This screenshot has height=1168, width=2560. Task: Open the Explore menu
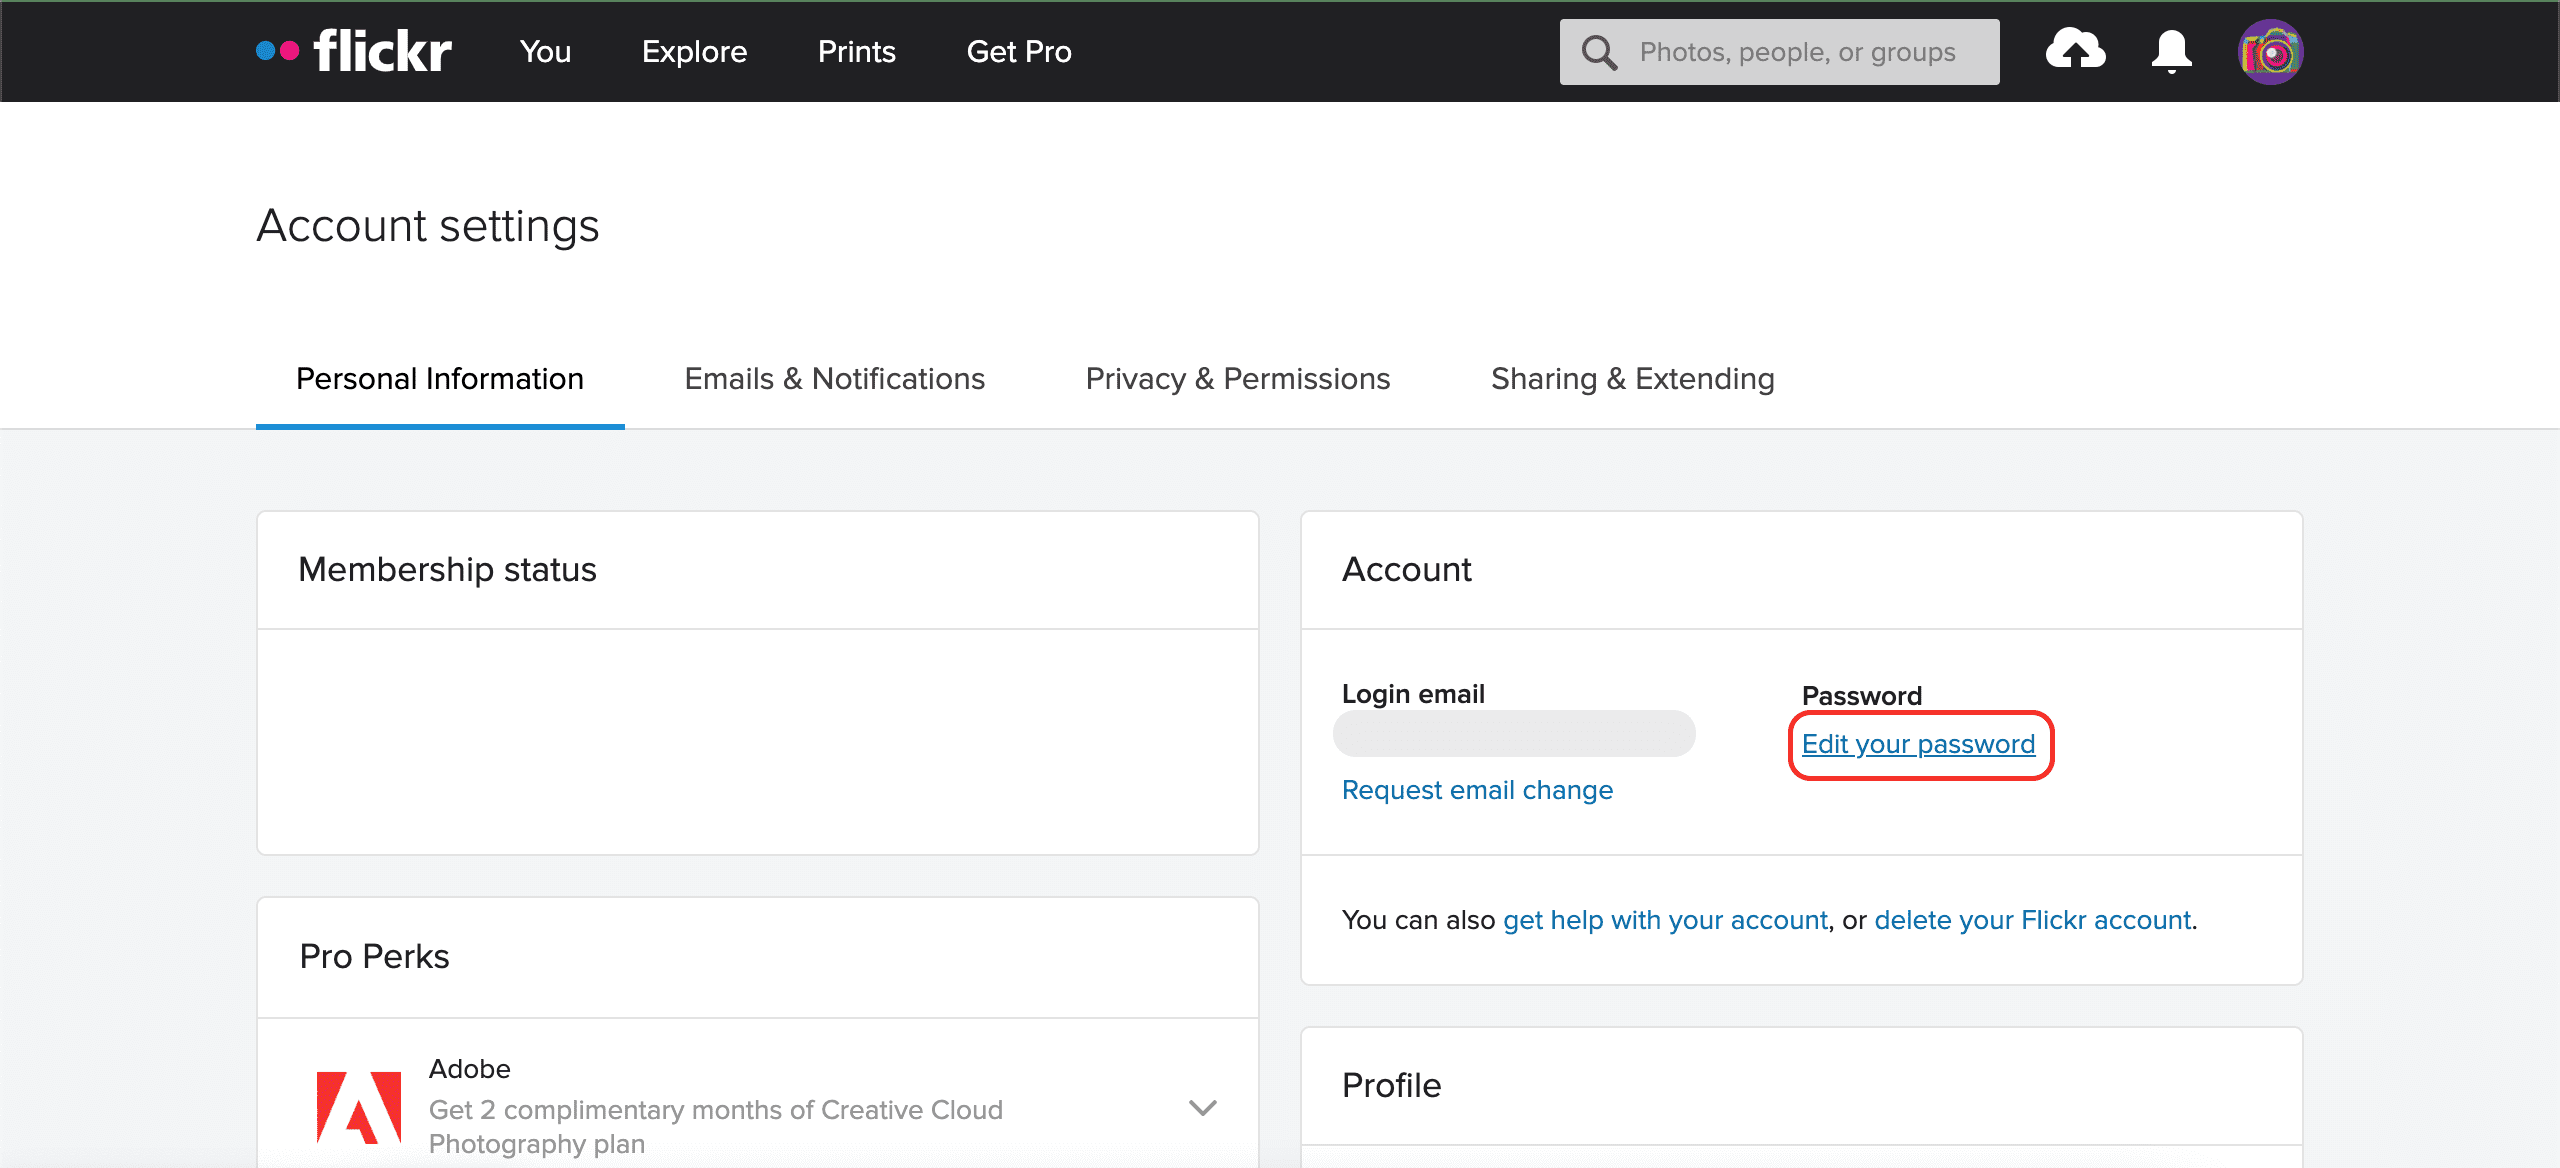point(694,52)
